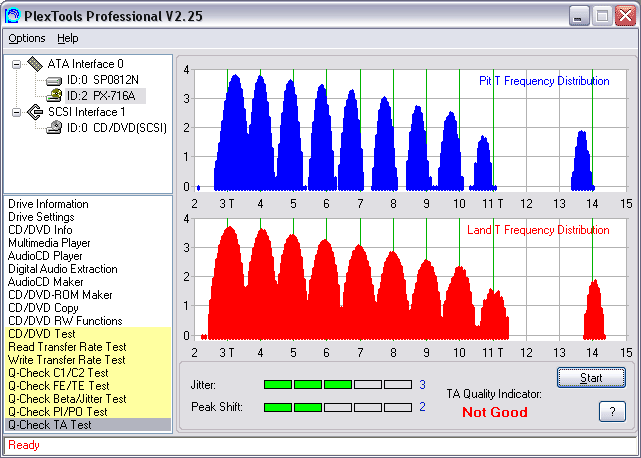Click the red Land T histogram graph
The image size is (641, 458).
click(x=411, y=279)
